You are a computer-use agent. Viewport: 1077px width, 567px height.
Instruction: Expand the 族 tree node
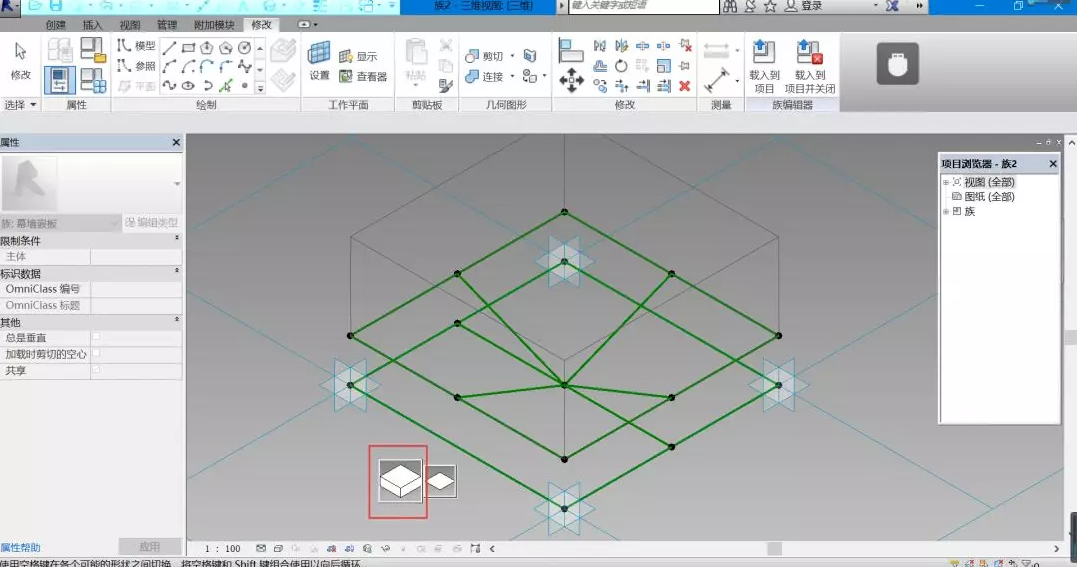(945, 211)
